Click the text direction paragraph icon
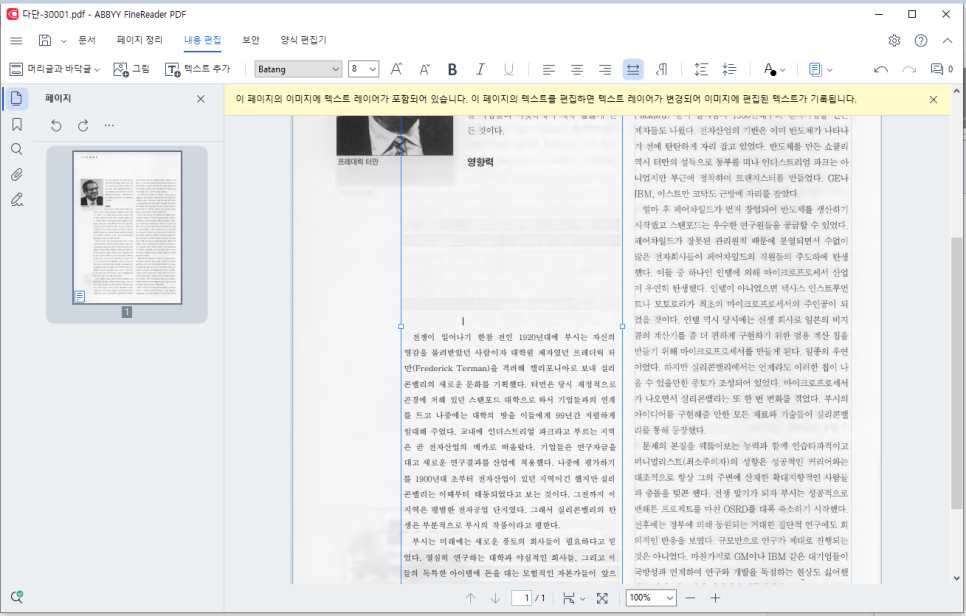 662,69
